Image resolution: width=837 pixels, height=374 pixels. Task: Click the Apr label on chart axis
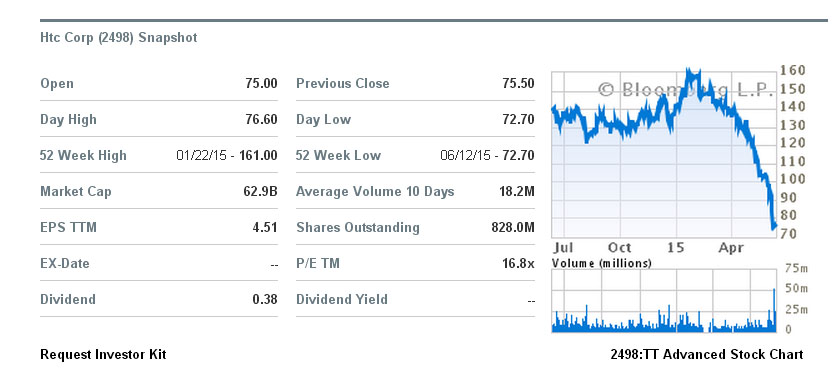point(731,248)
